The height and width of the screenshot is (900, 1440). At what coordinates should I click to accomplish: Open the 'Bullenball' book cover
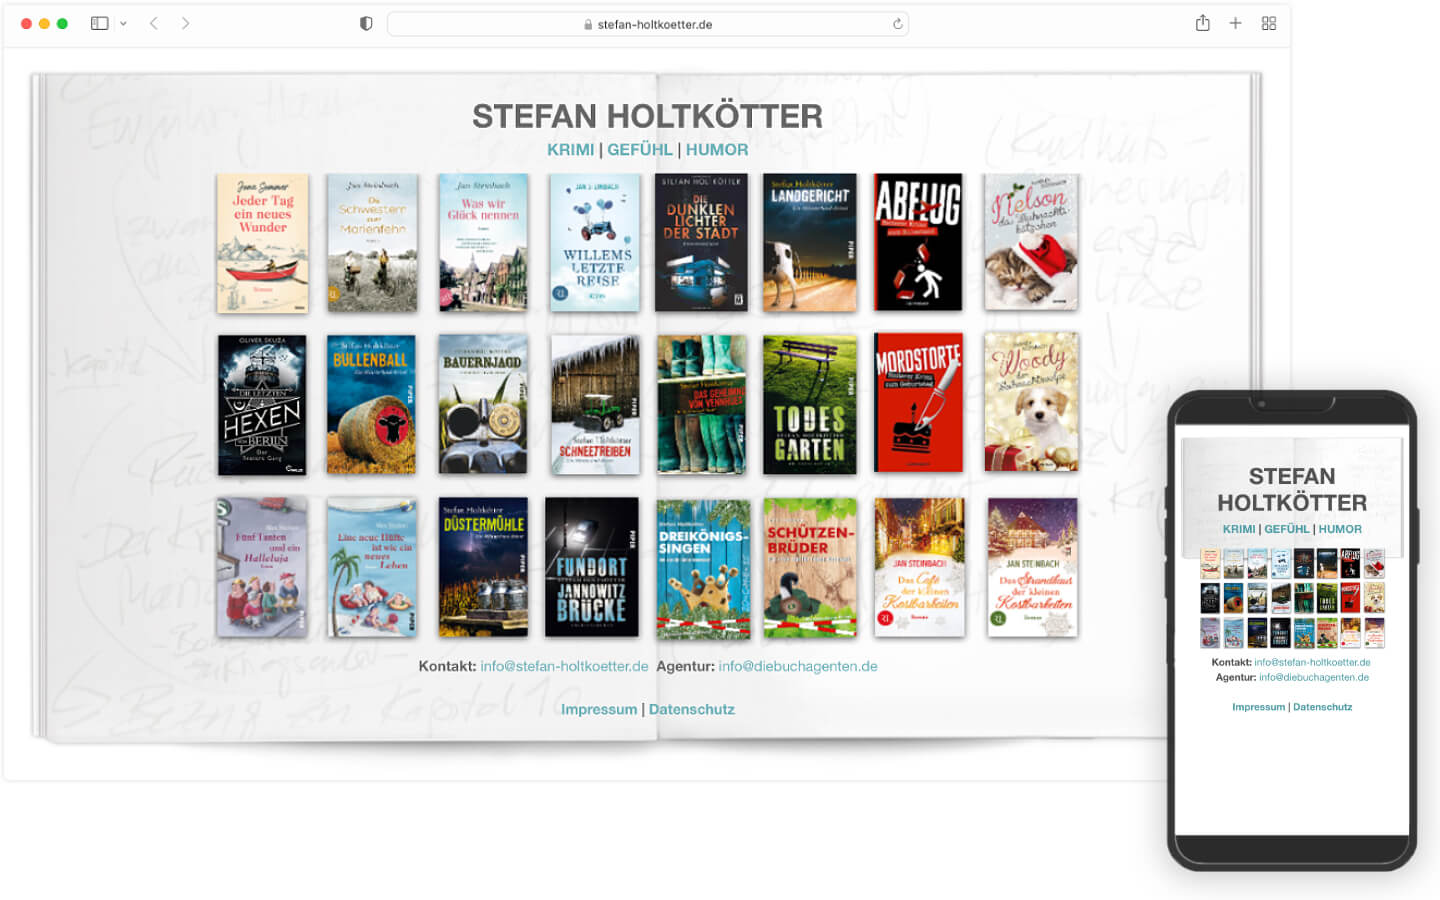(371, 405)
